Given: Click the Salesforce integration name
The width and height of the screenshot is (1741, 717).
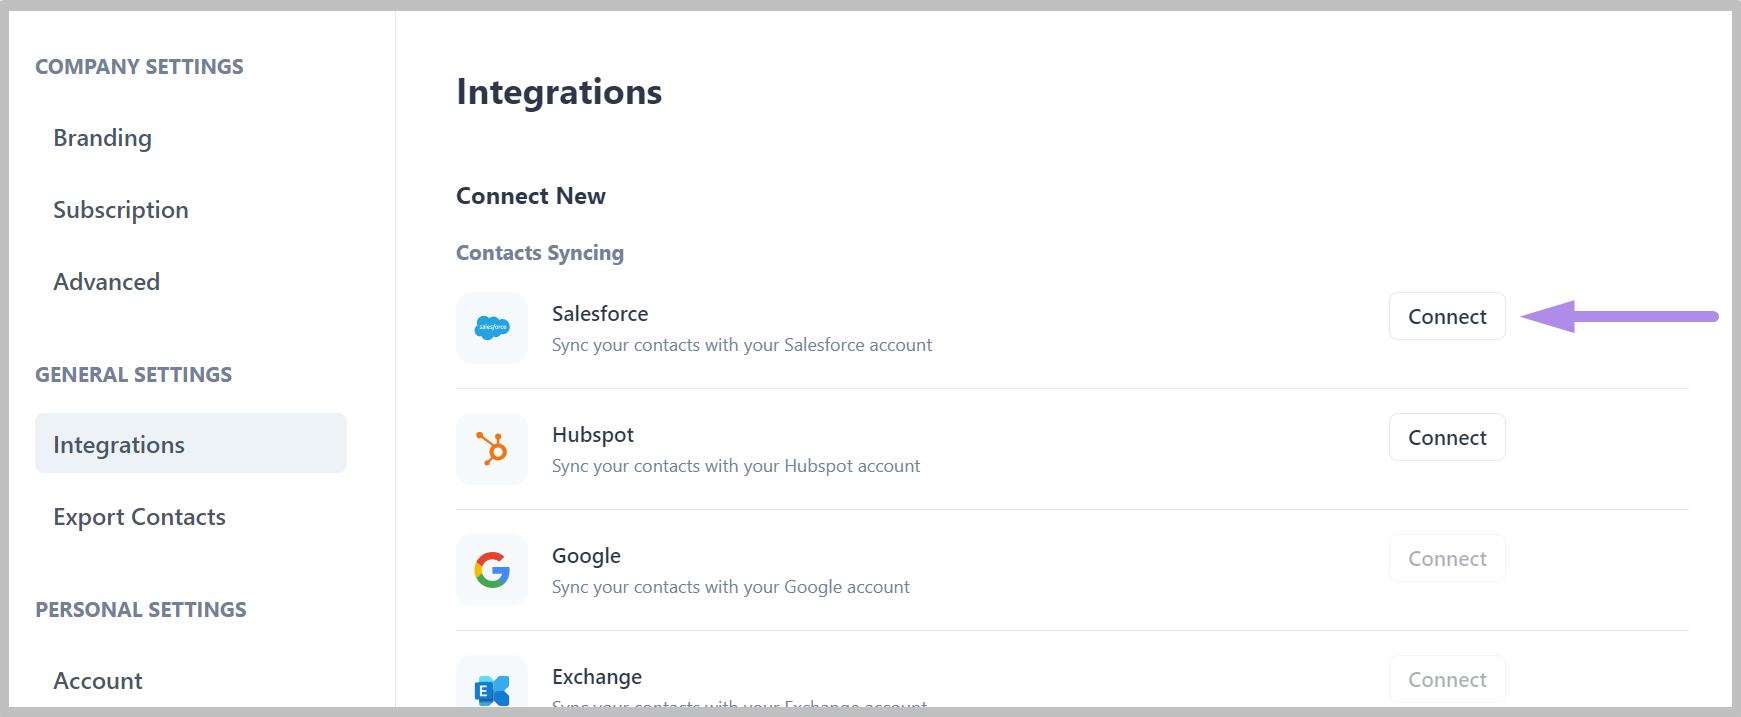Looking at the screenshot, I should pyautogui.click(x=600, y=314).
